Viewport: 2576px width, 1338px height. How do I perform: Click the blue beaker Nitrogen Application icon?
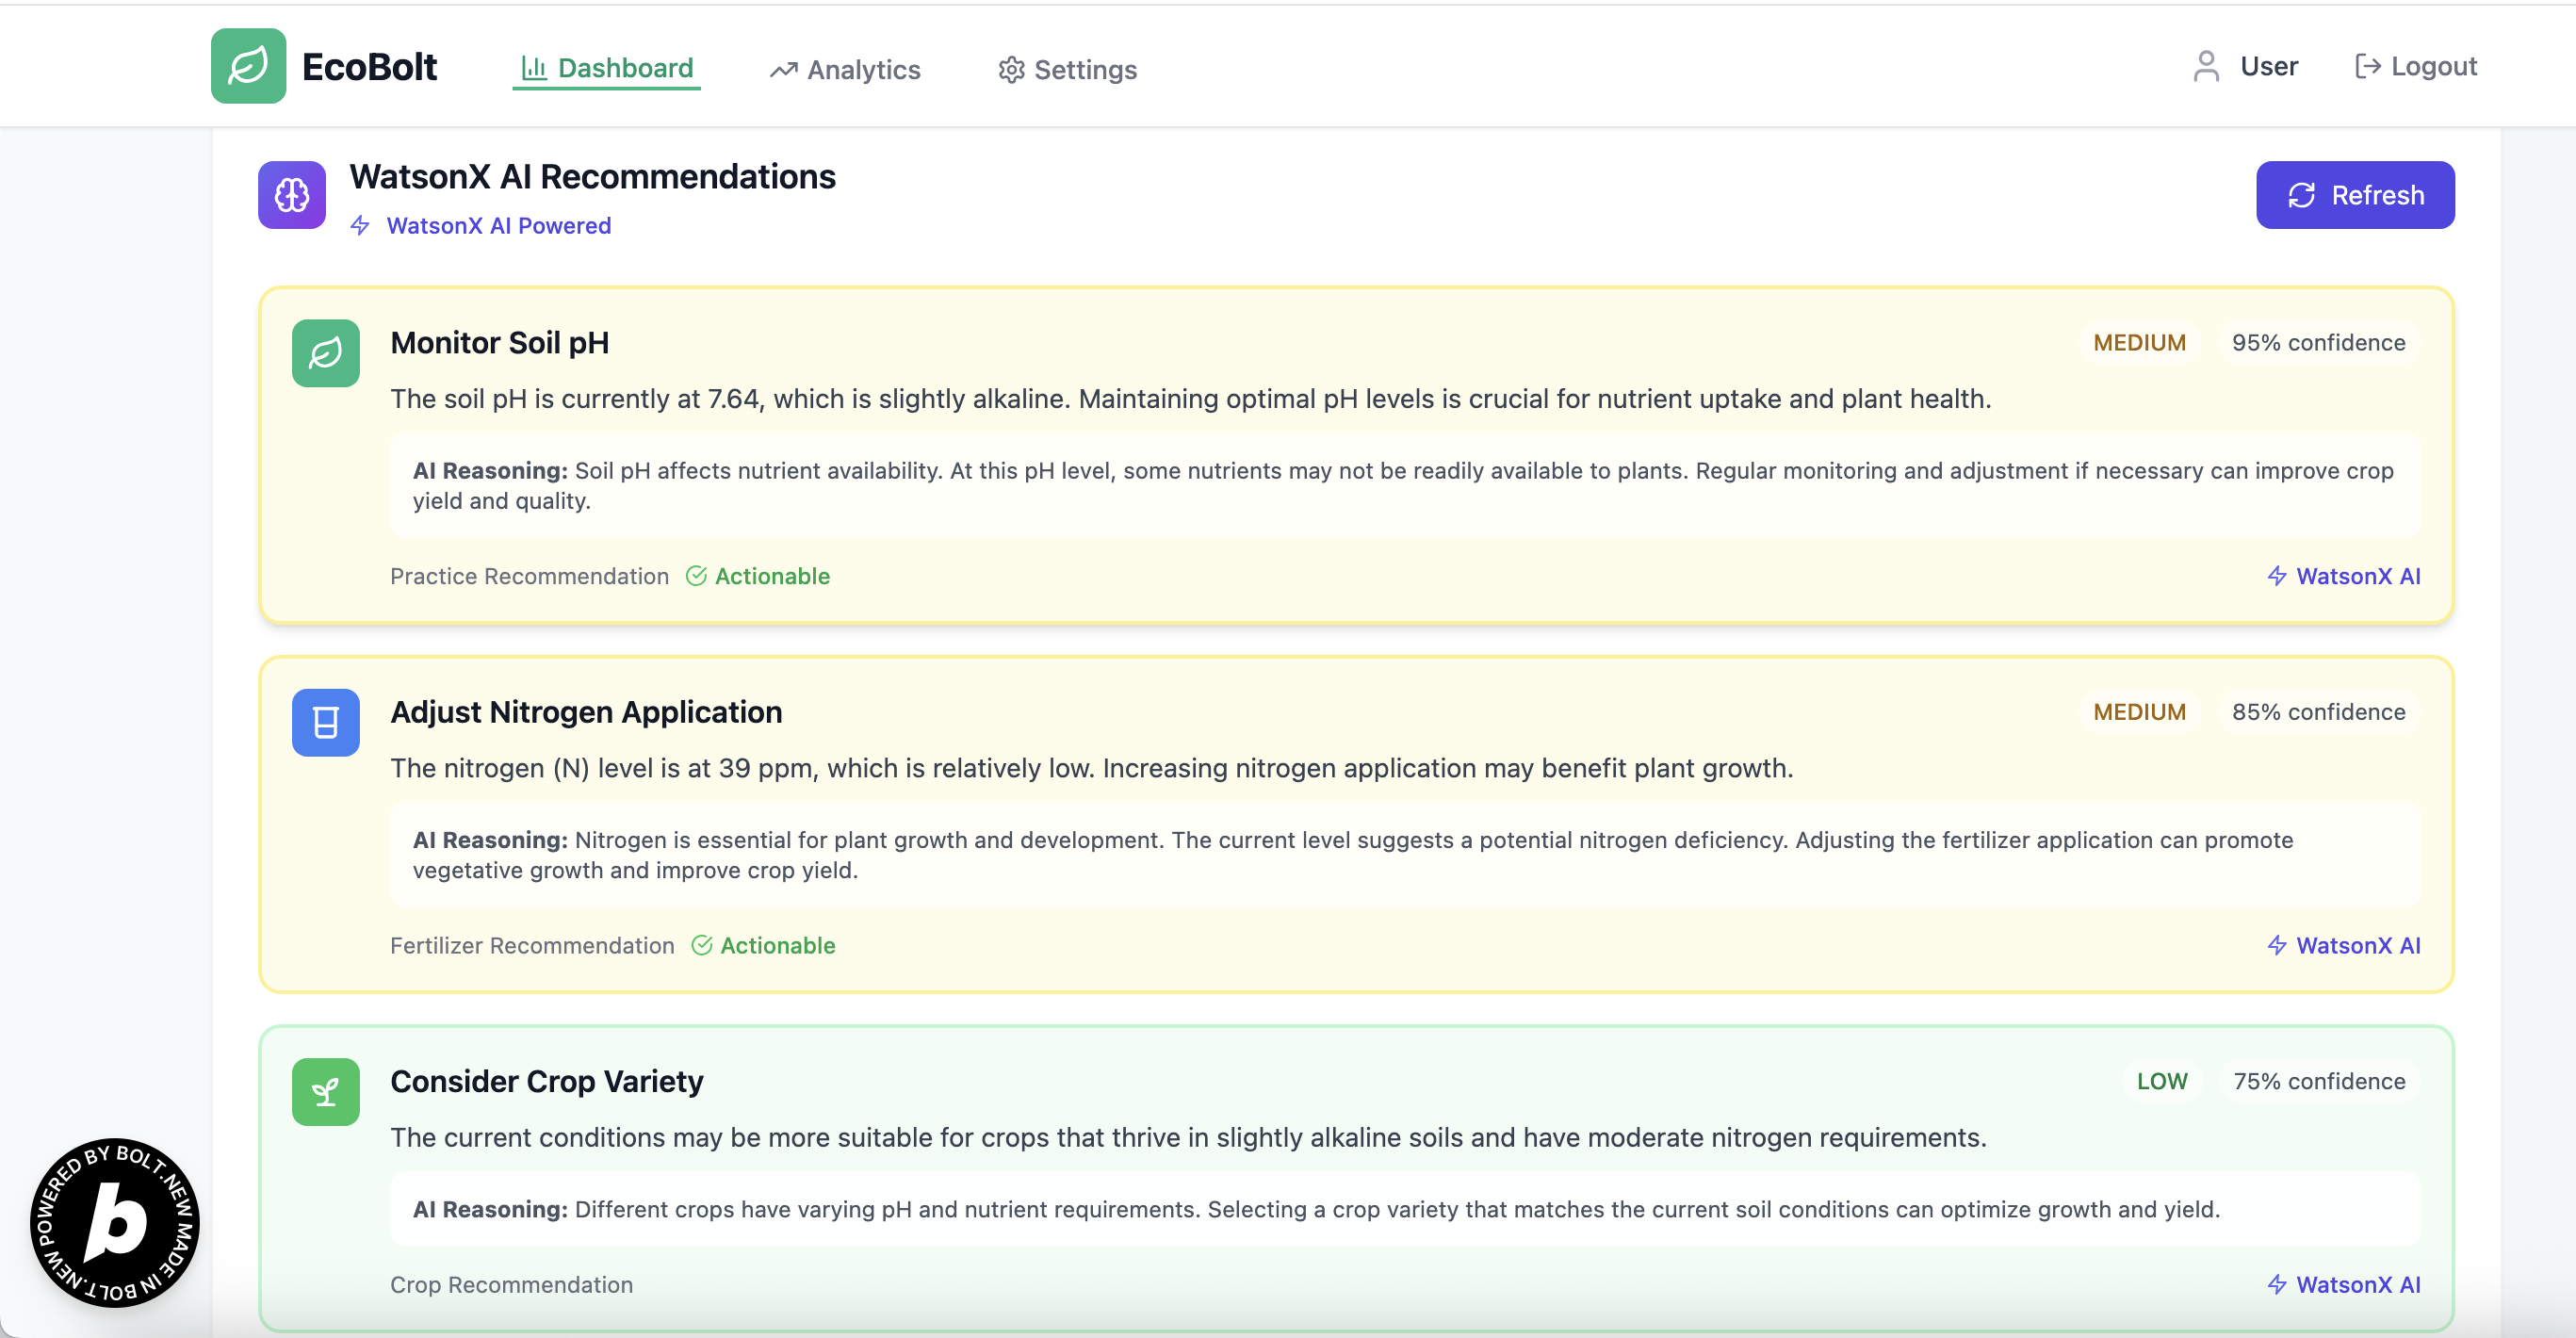coord(325,722)
